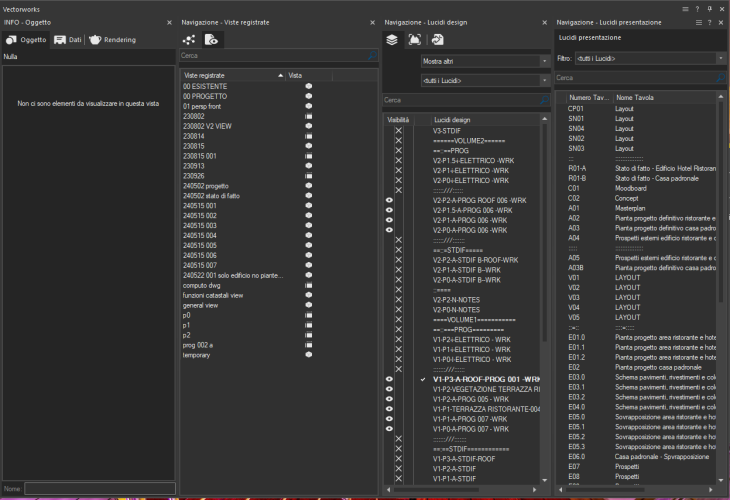Screen dimensions: 730x500
Task: Open the Vectorworks panel menu icon in title bar
Action: [685, 7]
